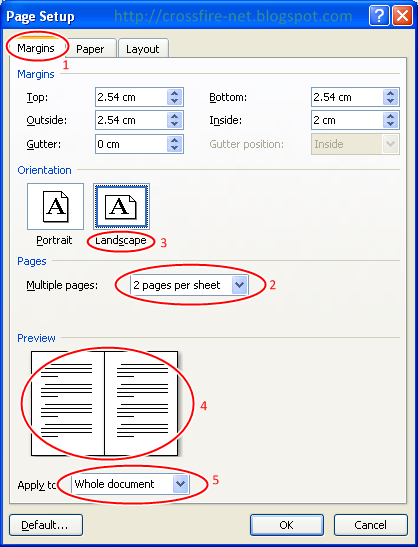Decrease the Bottom margin with down arrow
The image size is (418, 547).
click(390, 101)
